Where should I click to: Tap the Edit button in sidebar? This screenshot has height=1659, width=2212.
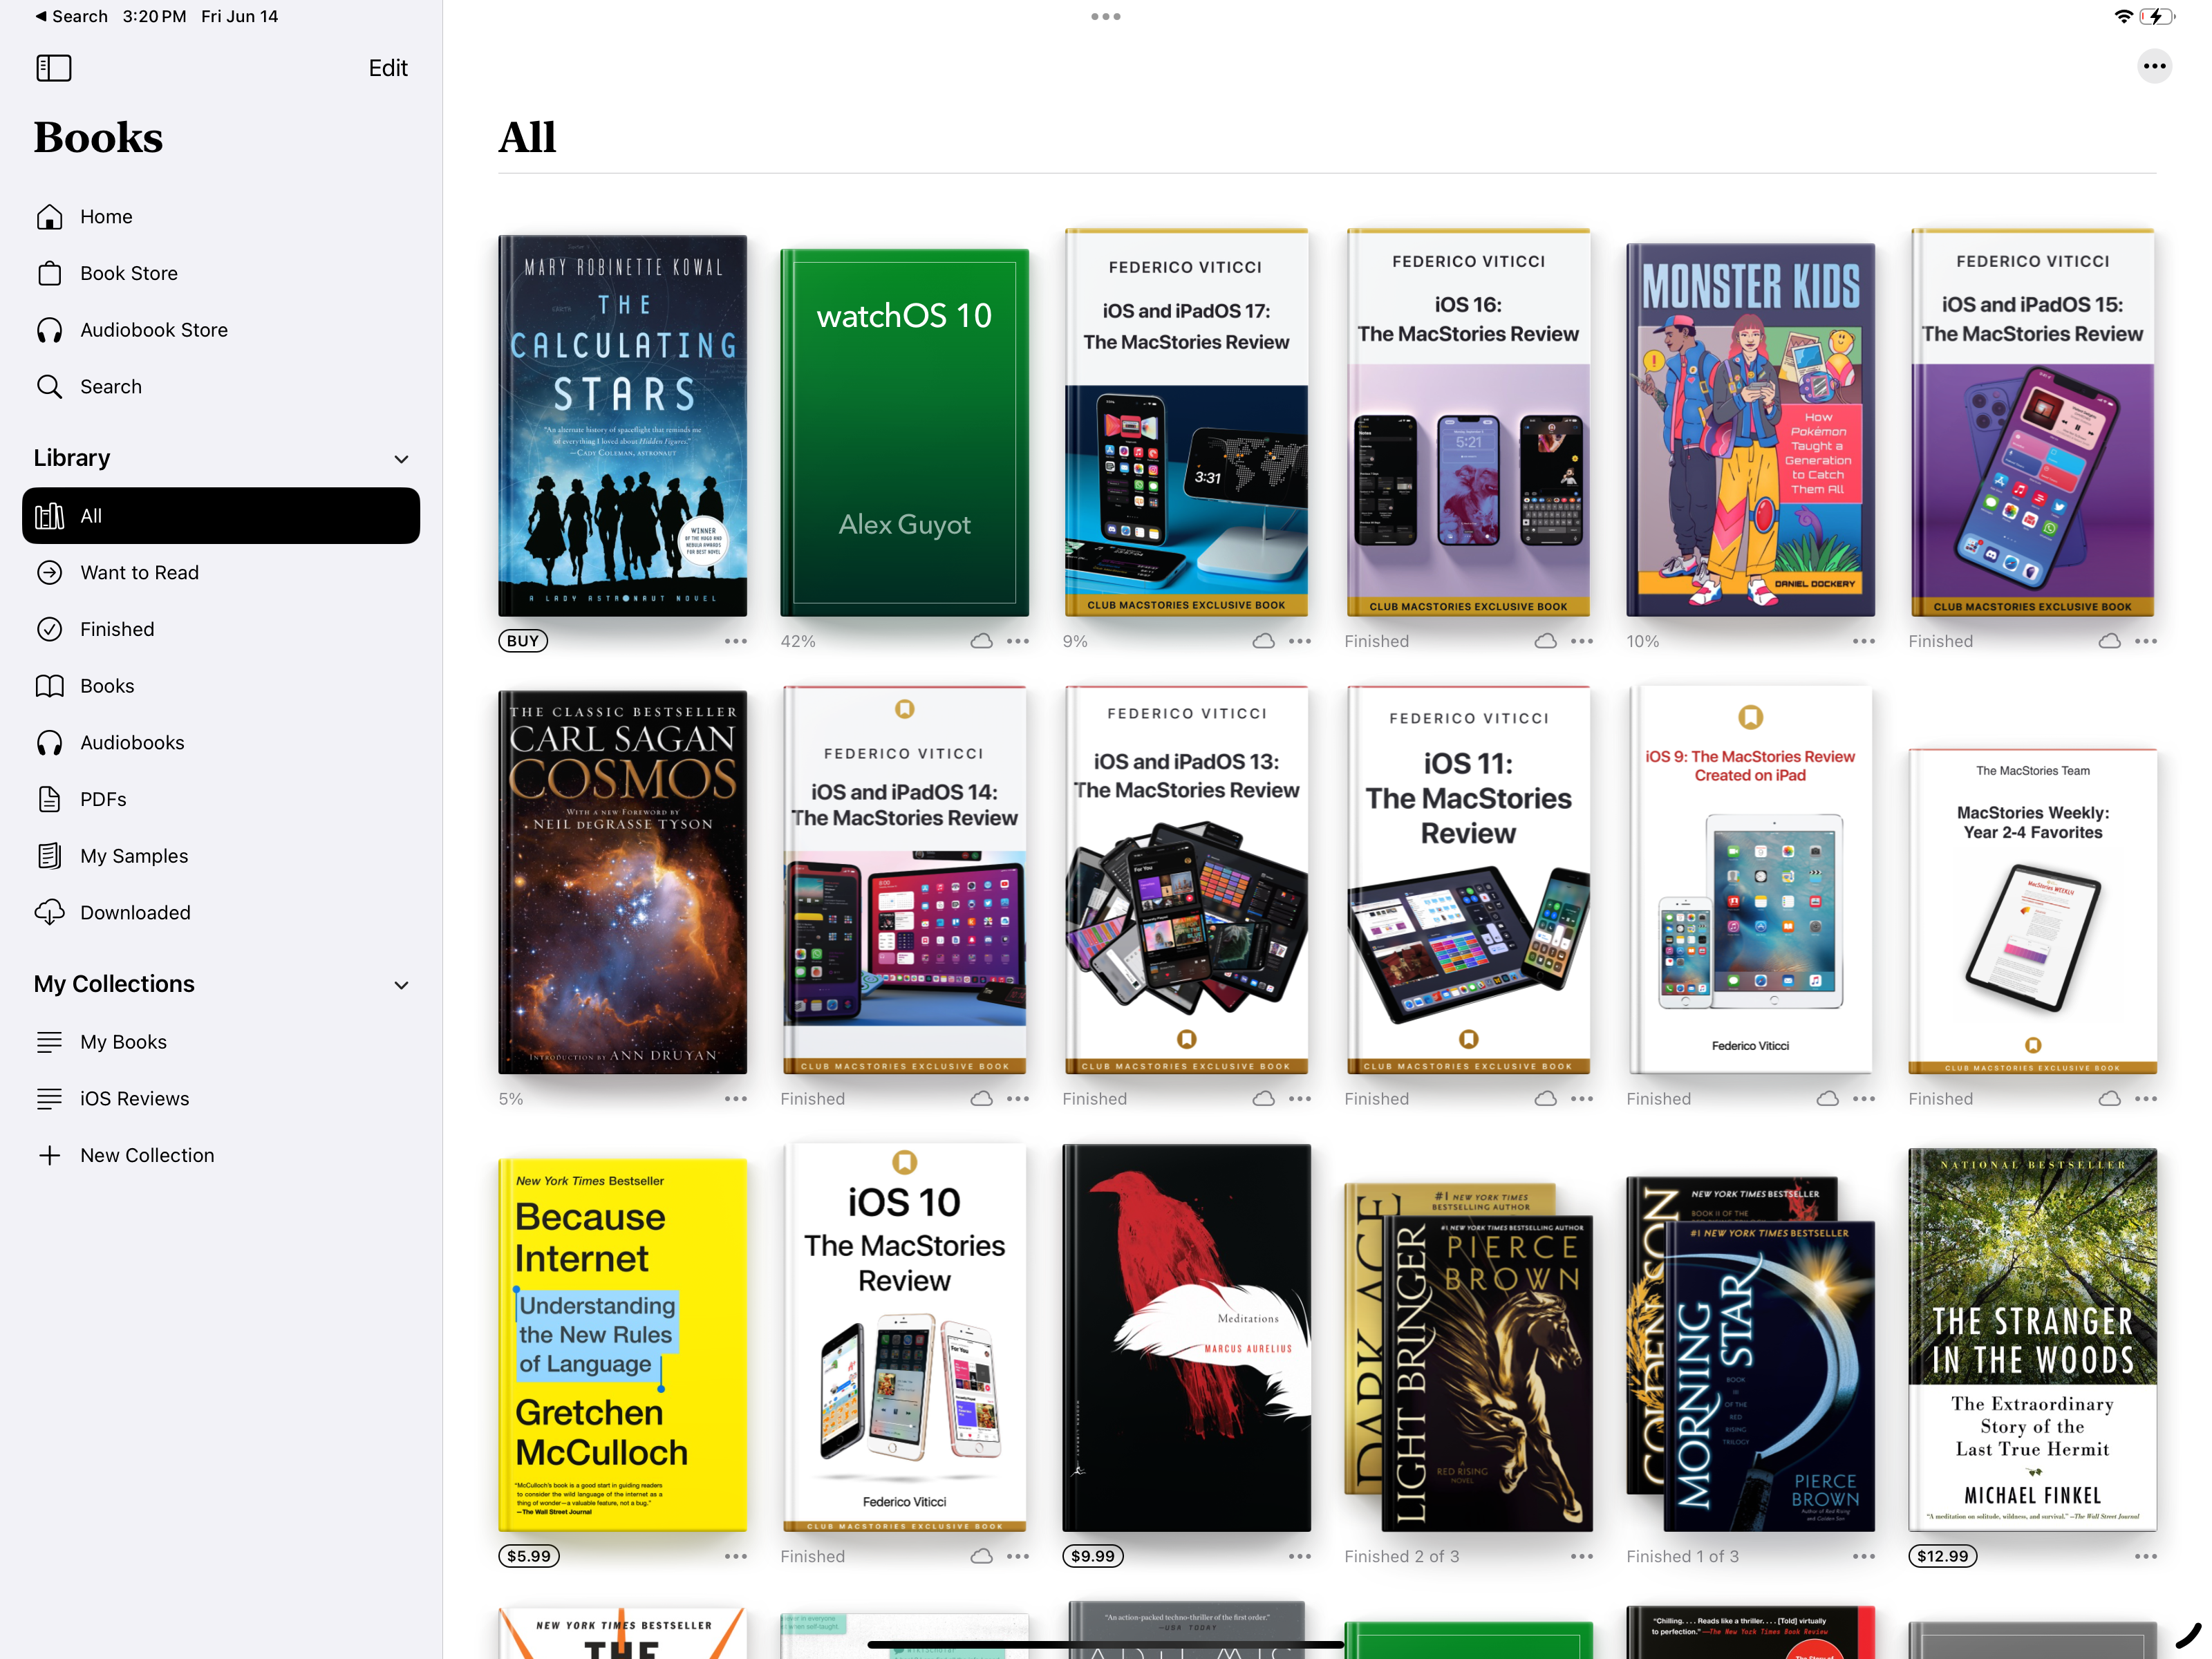point(388,68)
